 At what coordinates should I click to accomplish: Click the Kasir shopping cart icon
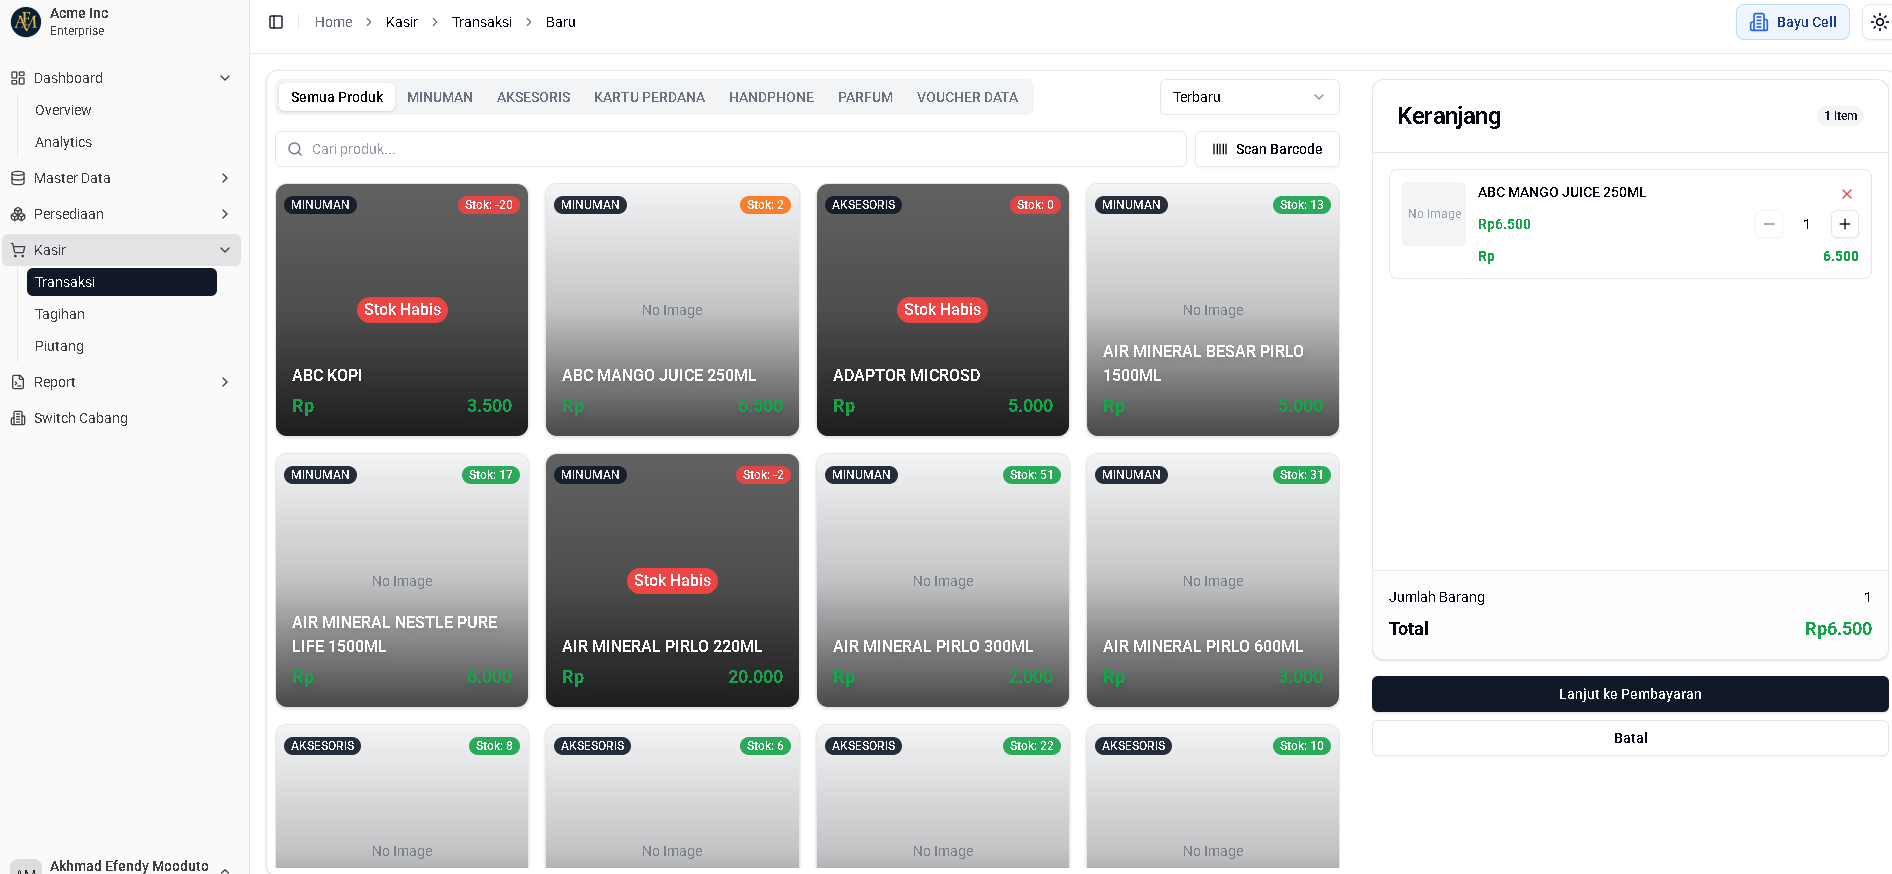point(18,250)
